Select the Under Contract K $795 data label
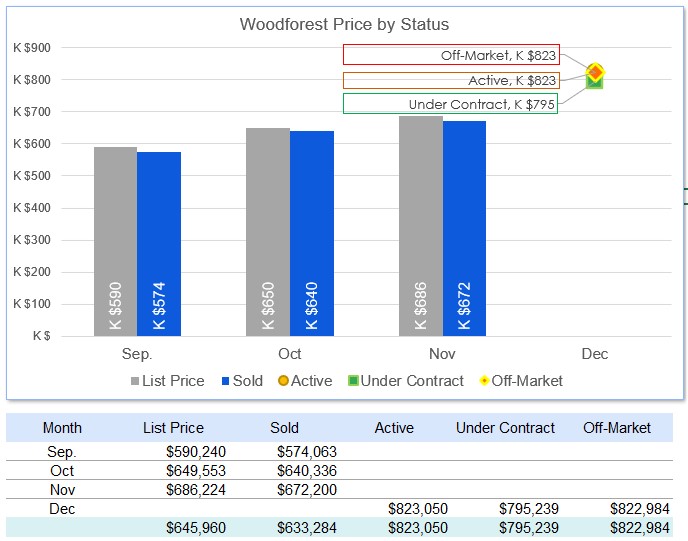 coord(451,104)
